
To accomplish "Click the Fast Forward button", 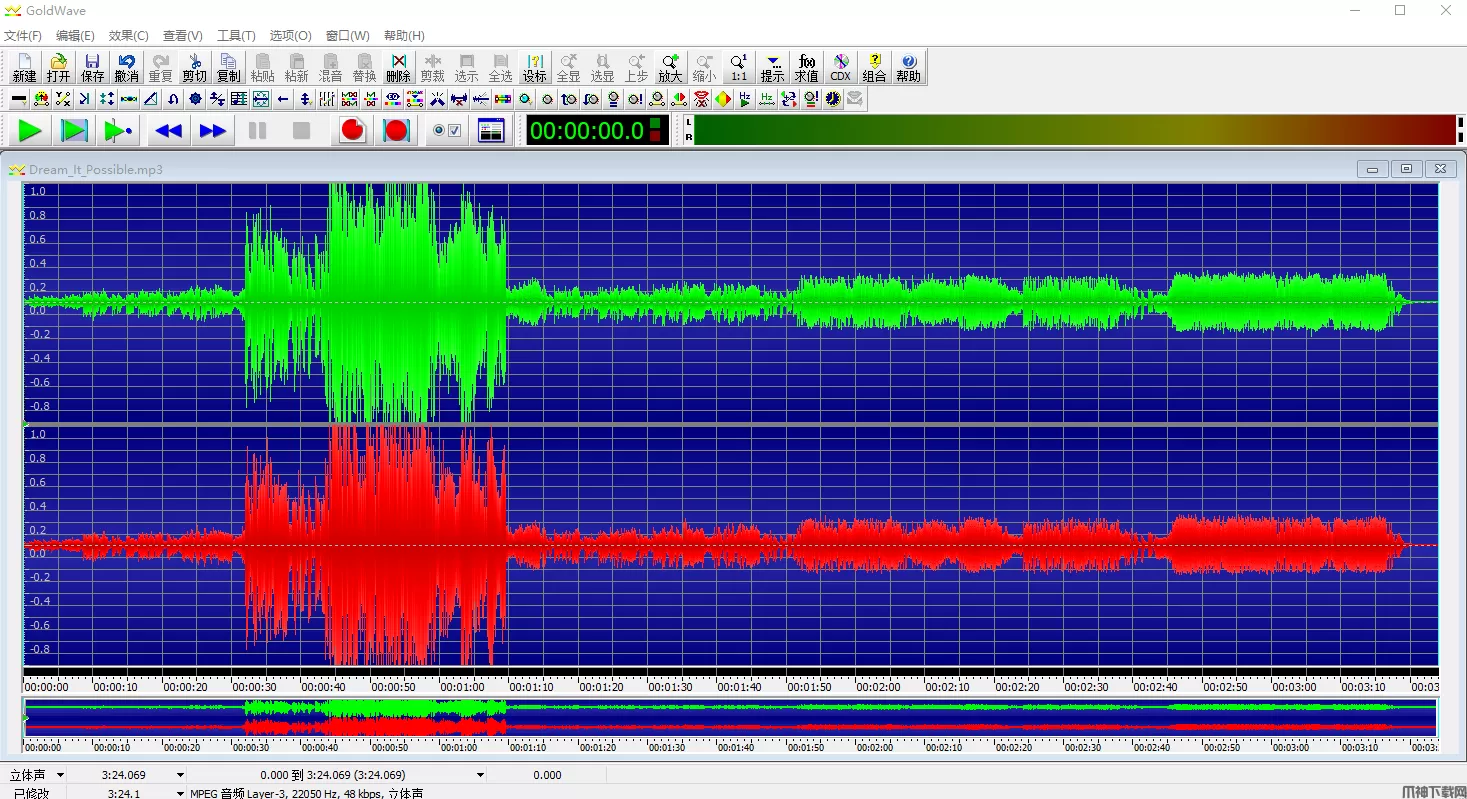I will click(213, 130).
